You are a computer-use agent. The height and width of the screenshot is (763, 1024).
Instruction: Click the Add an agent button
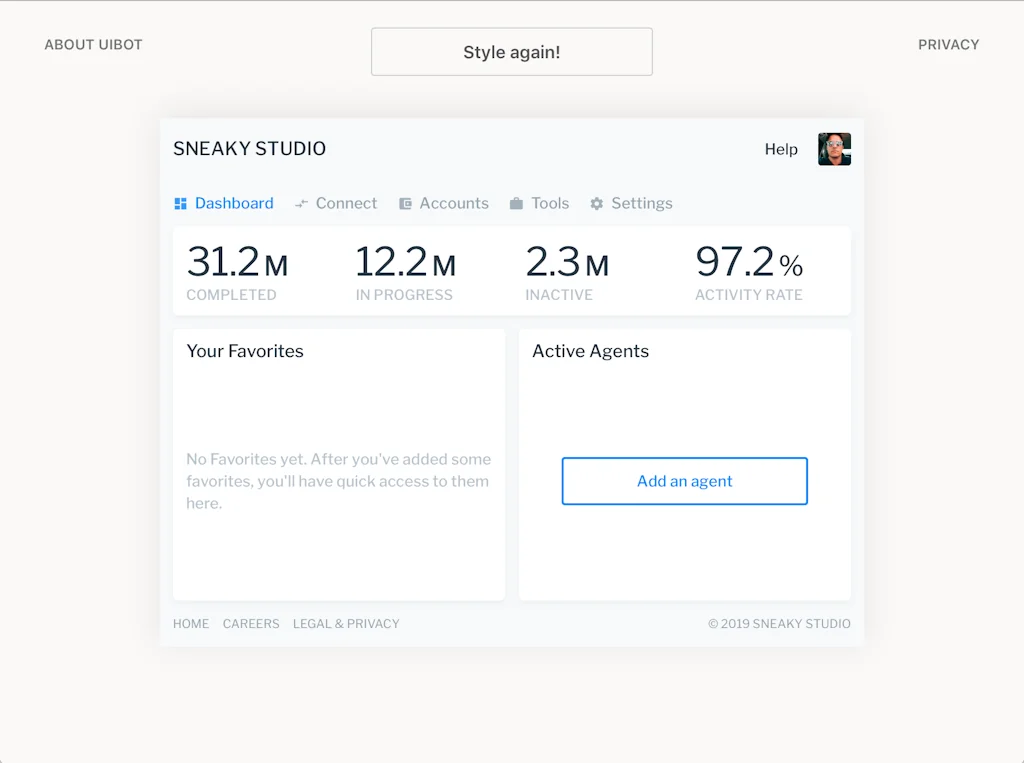(684, 481)
